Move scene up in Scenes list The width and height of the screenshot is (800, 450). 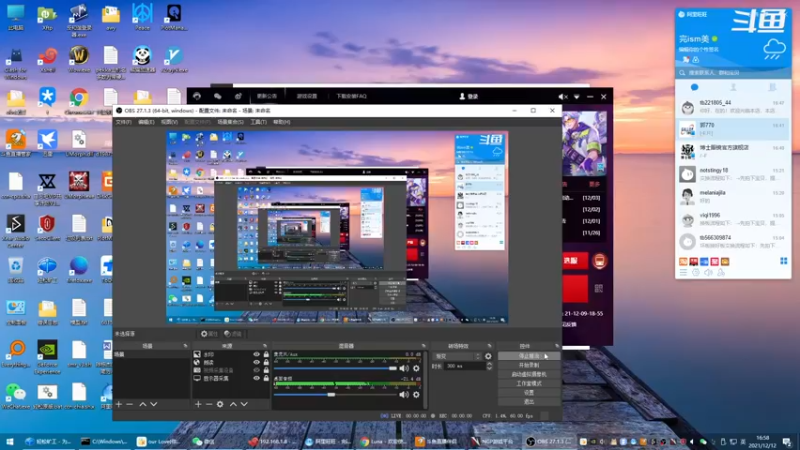pos(143,404)
